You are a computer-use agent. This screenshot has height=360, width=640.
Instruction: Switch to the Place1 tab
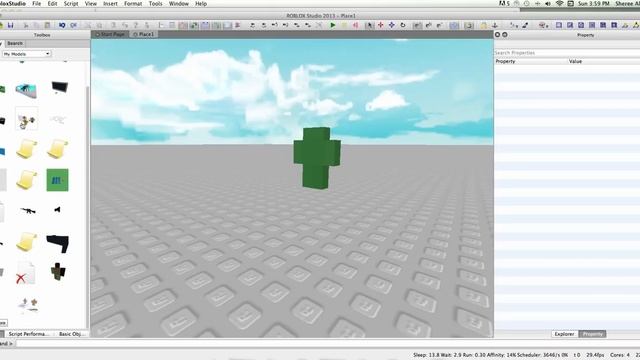144,34
